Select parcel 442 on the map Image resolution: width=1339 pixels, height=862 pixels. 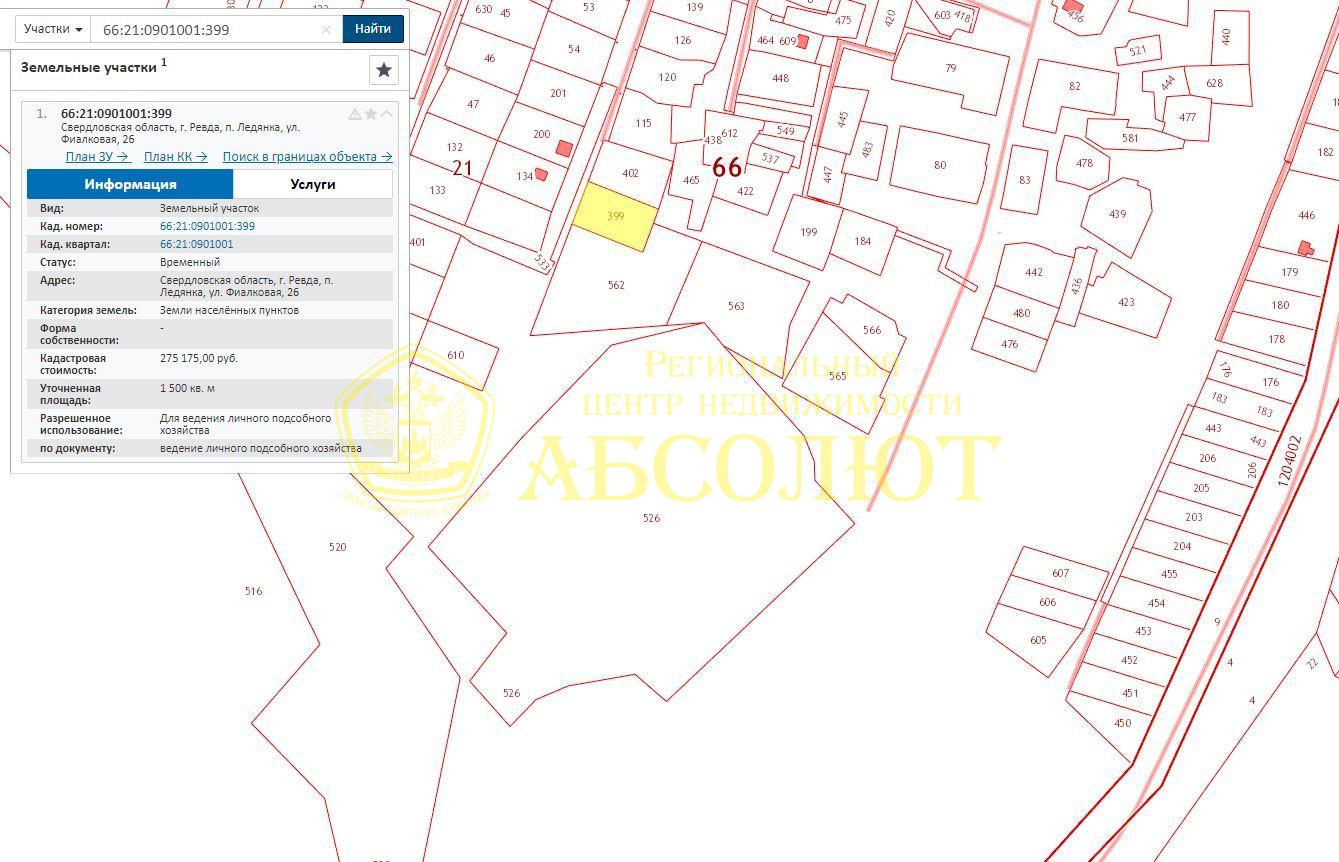(x=1033, y=272)
